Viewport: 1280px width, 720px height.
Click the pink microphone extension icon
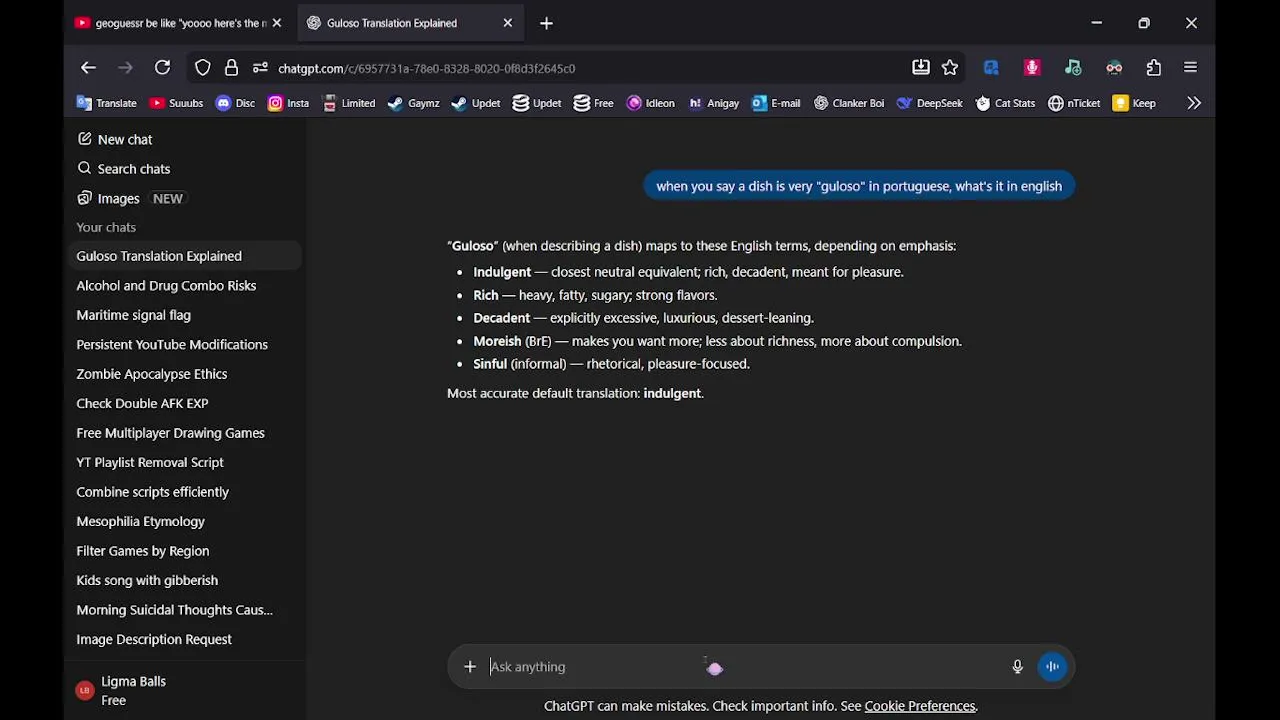(x=1032, y=68)
